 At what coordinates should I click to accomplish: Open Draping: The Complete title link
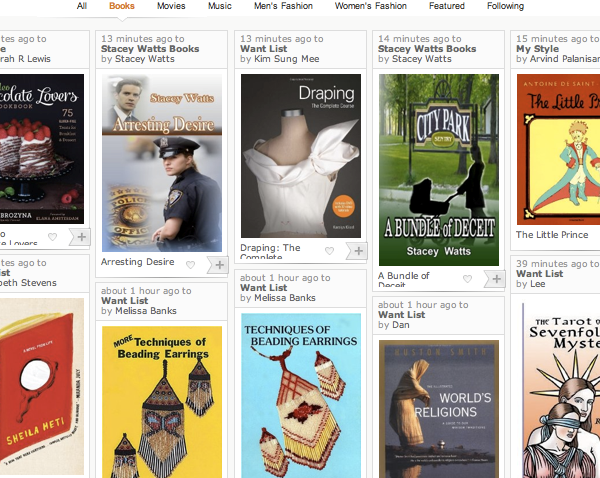pos(270,251)
